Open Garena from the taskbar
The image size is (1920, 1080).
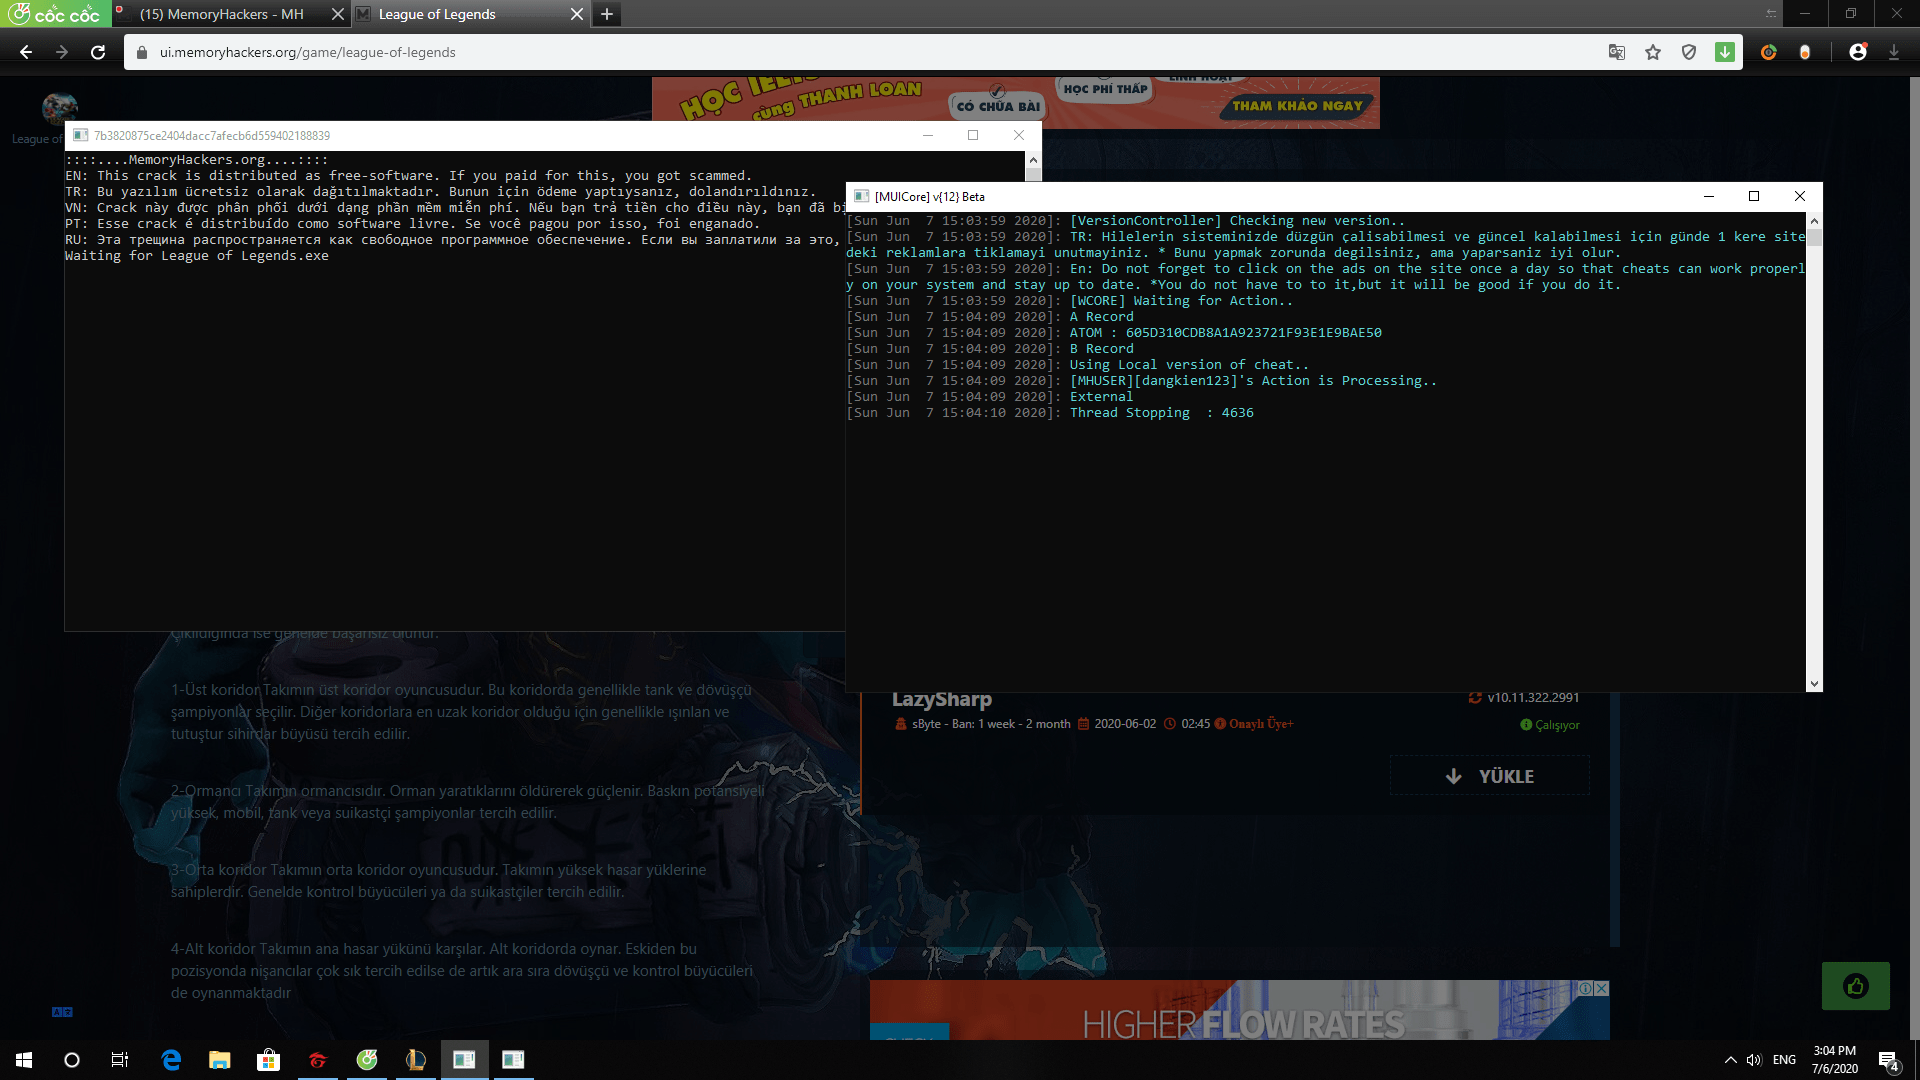tap(318, 1060)
